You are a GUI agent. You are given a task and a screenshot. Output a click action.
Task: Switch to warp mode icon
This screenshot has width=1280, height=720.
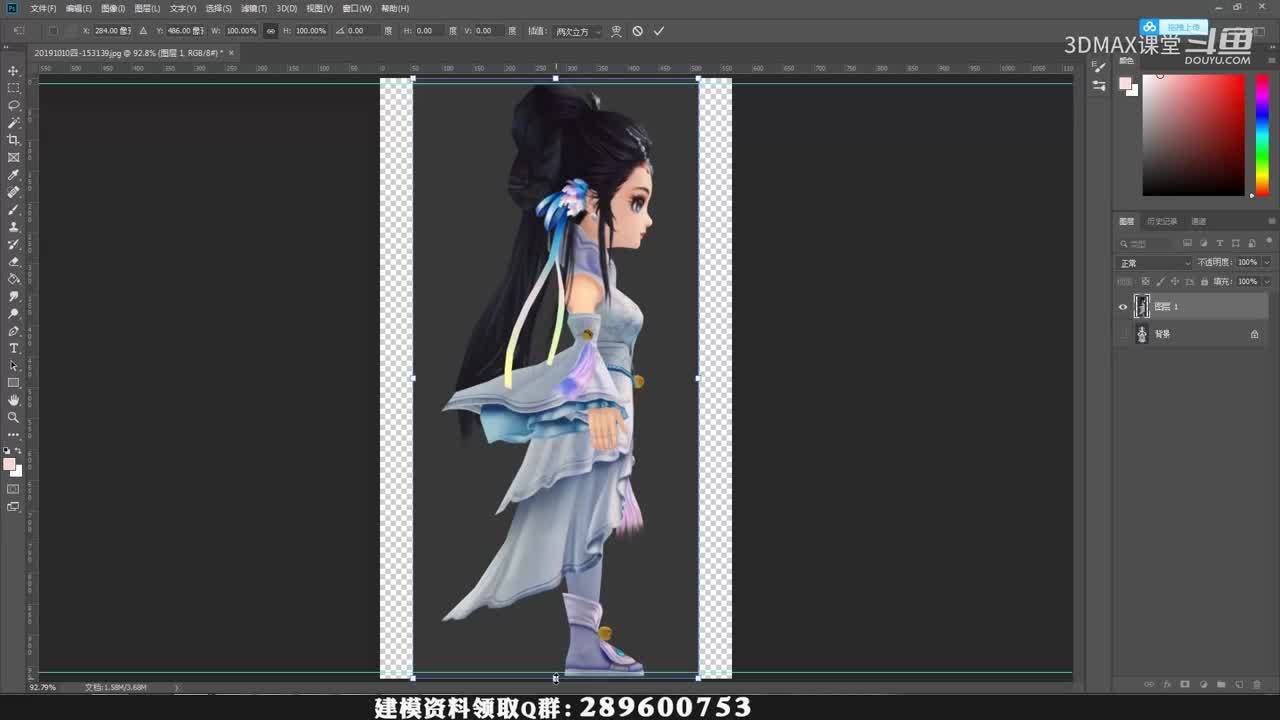tap(616, 31)
